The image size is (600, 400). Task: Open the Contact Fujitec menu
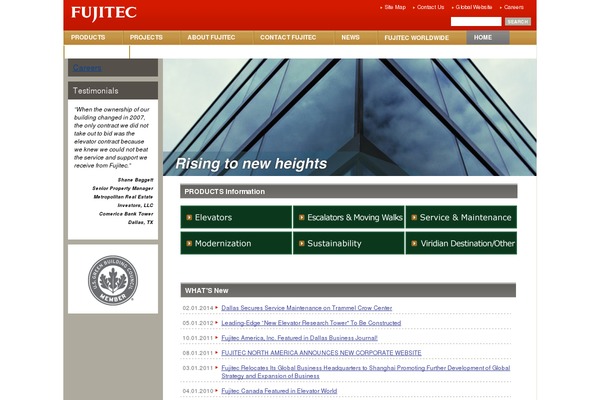[x=288, y=38]
